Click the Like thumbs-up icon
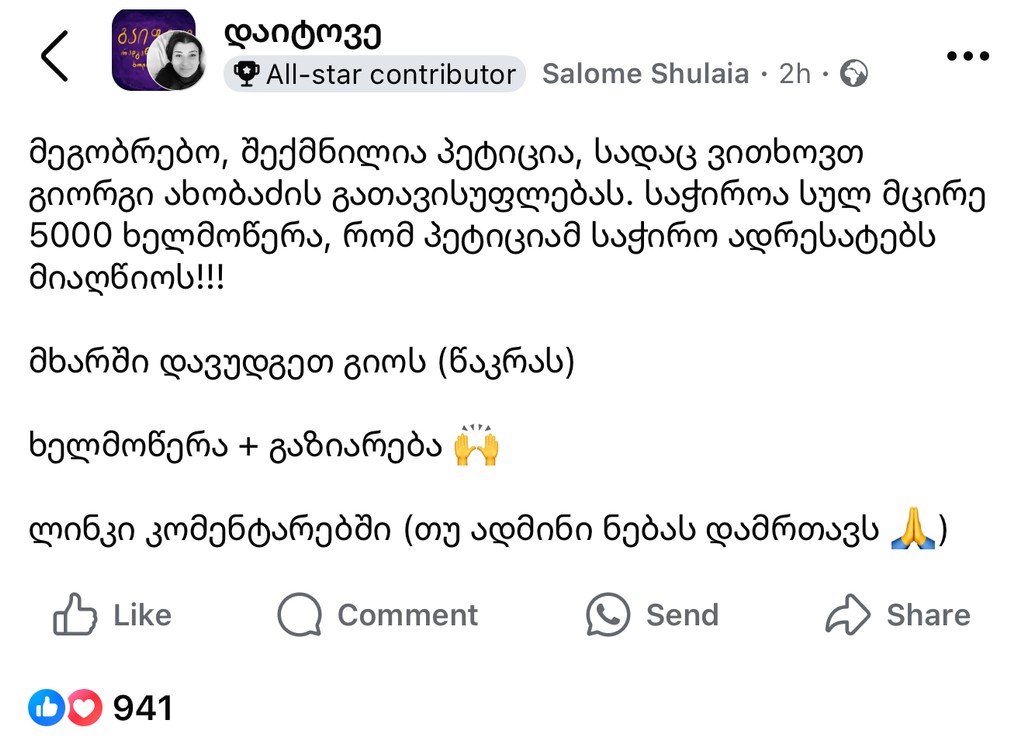 [x=75, y=615]
